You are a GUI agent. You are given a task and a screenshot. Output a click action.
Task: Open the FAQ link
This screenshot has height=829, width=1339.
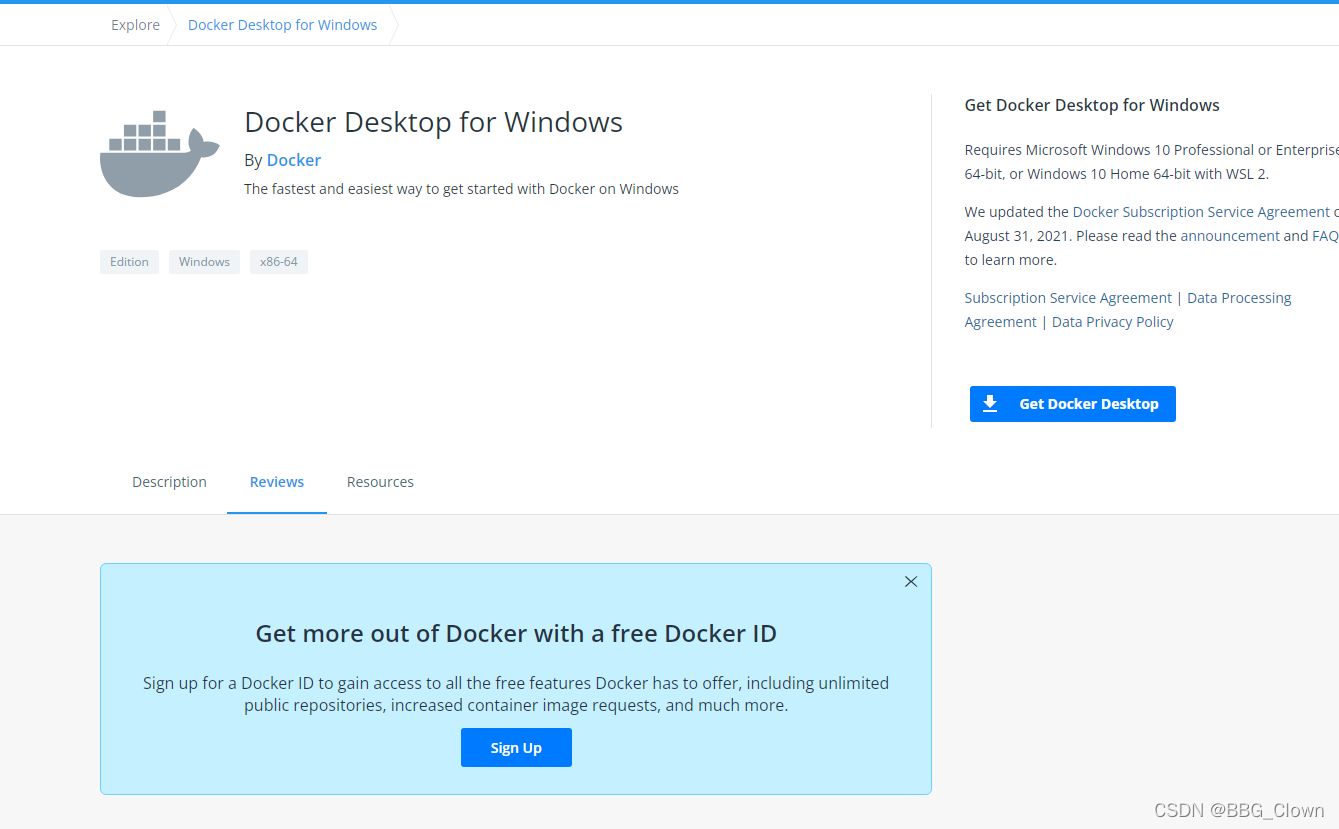click(x=1325, y=236)
